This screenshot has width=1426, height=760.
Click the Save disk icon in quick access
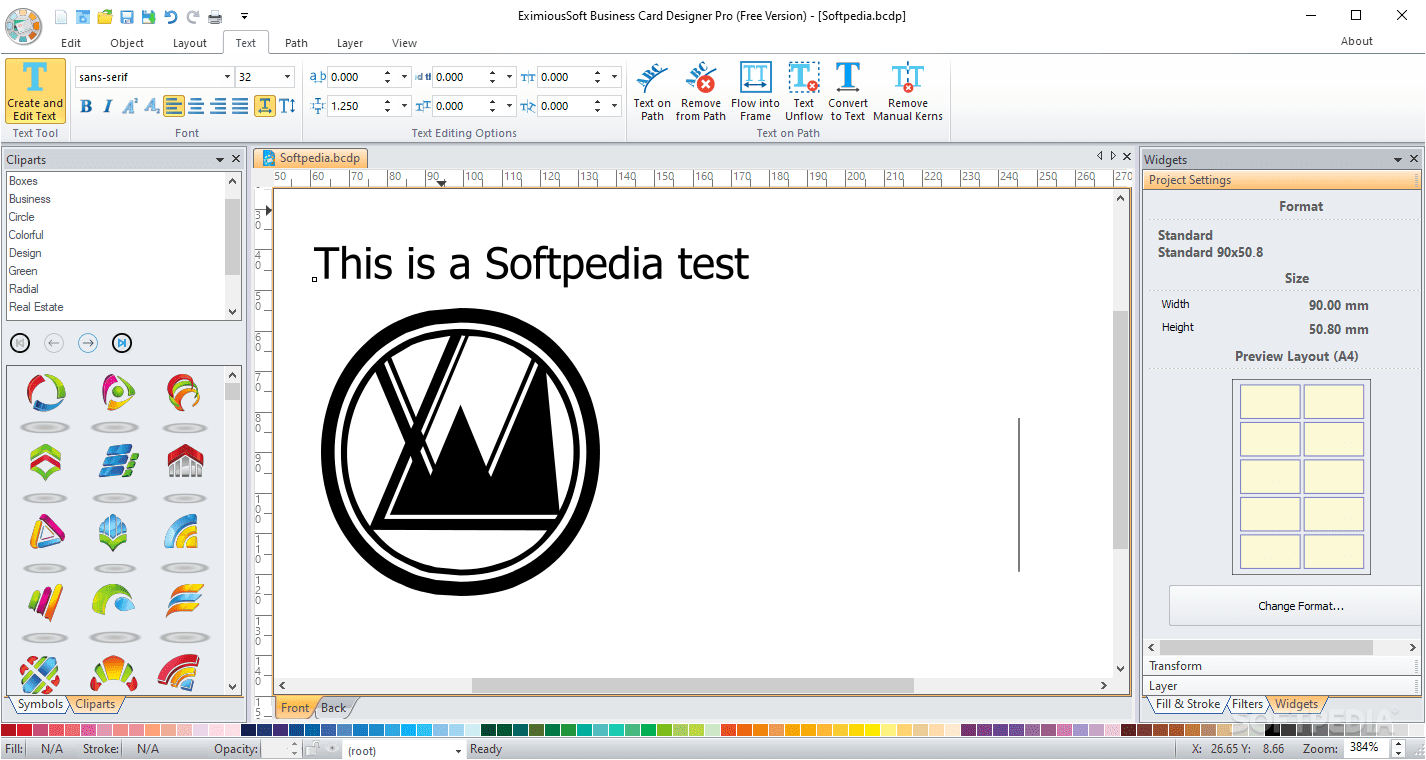tap(127, 17)
